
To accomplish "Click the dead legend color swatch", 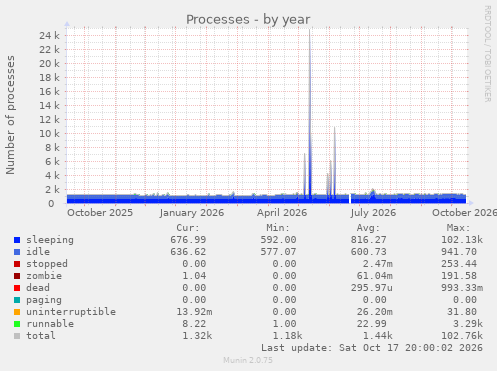I will coord(17,288).
